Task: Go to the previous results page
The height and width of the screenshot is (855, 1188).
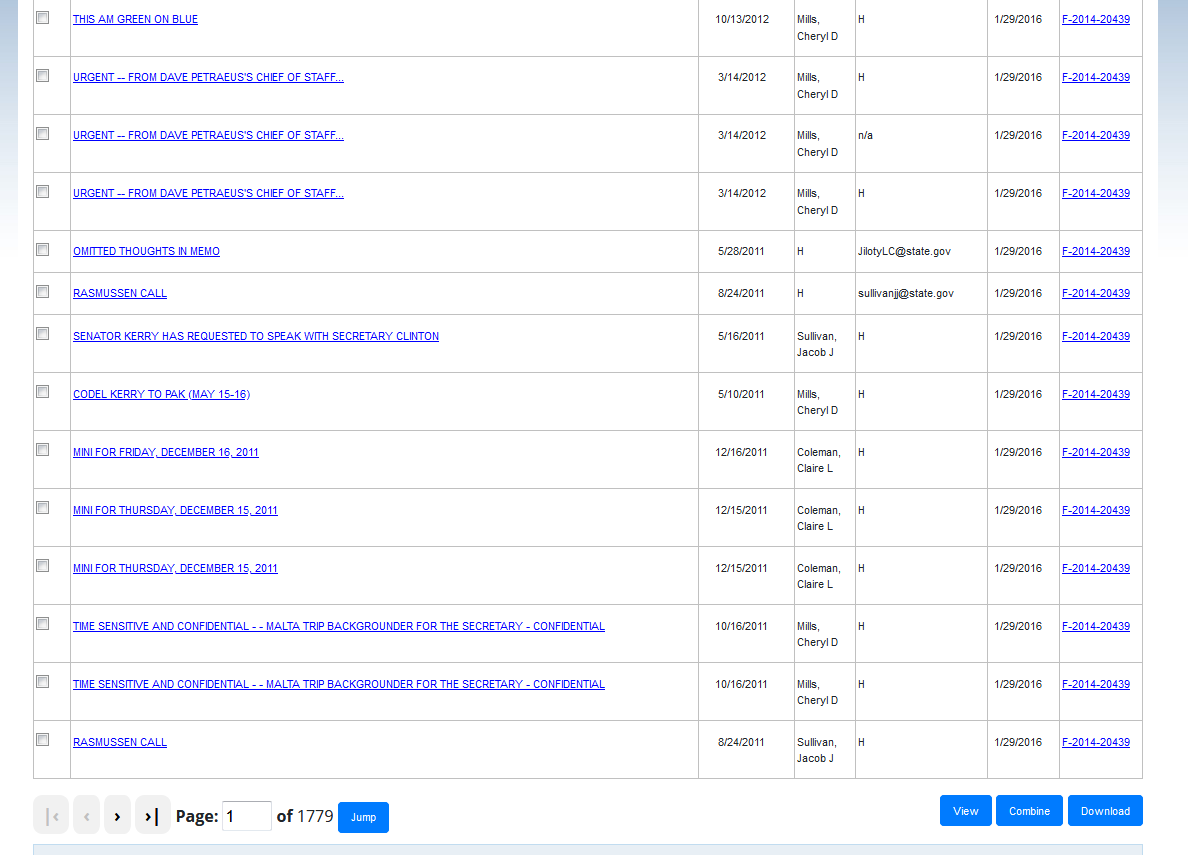Action: click(x=86, y=816)
